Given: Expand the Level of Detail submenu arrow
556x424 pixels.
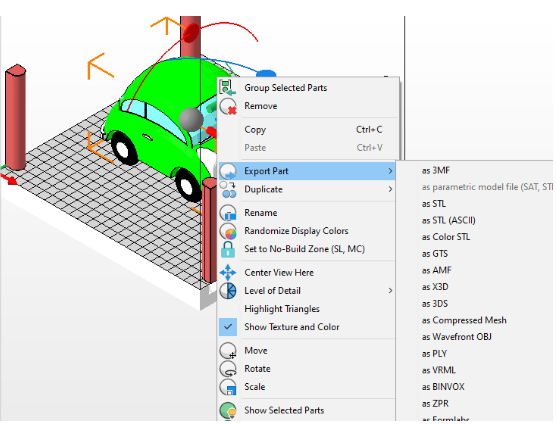Looking at the screenshot, I should pyautogui.click(x=390, y=291).
